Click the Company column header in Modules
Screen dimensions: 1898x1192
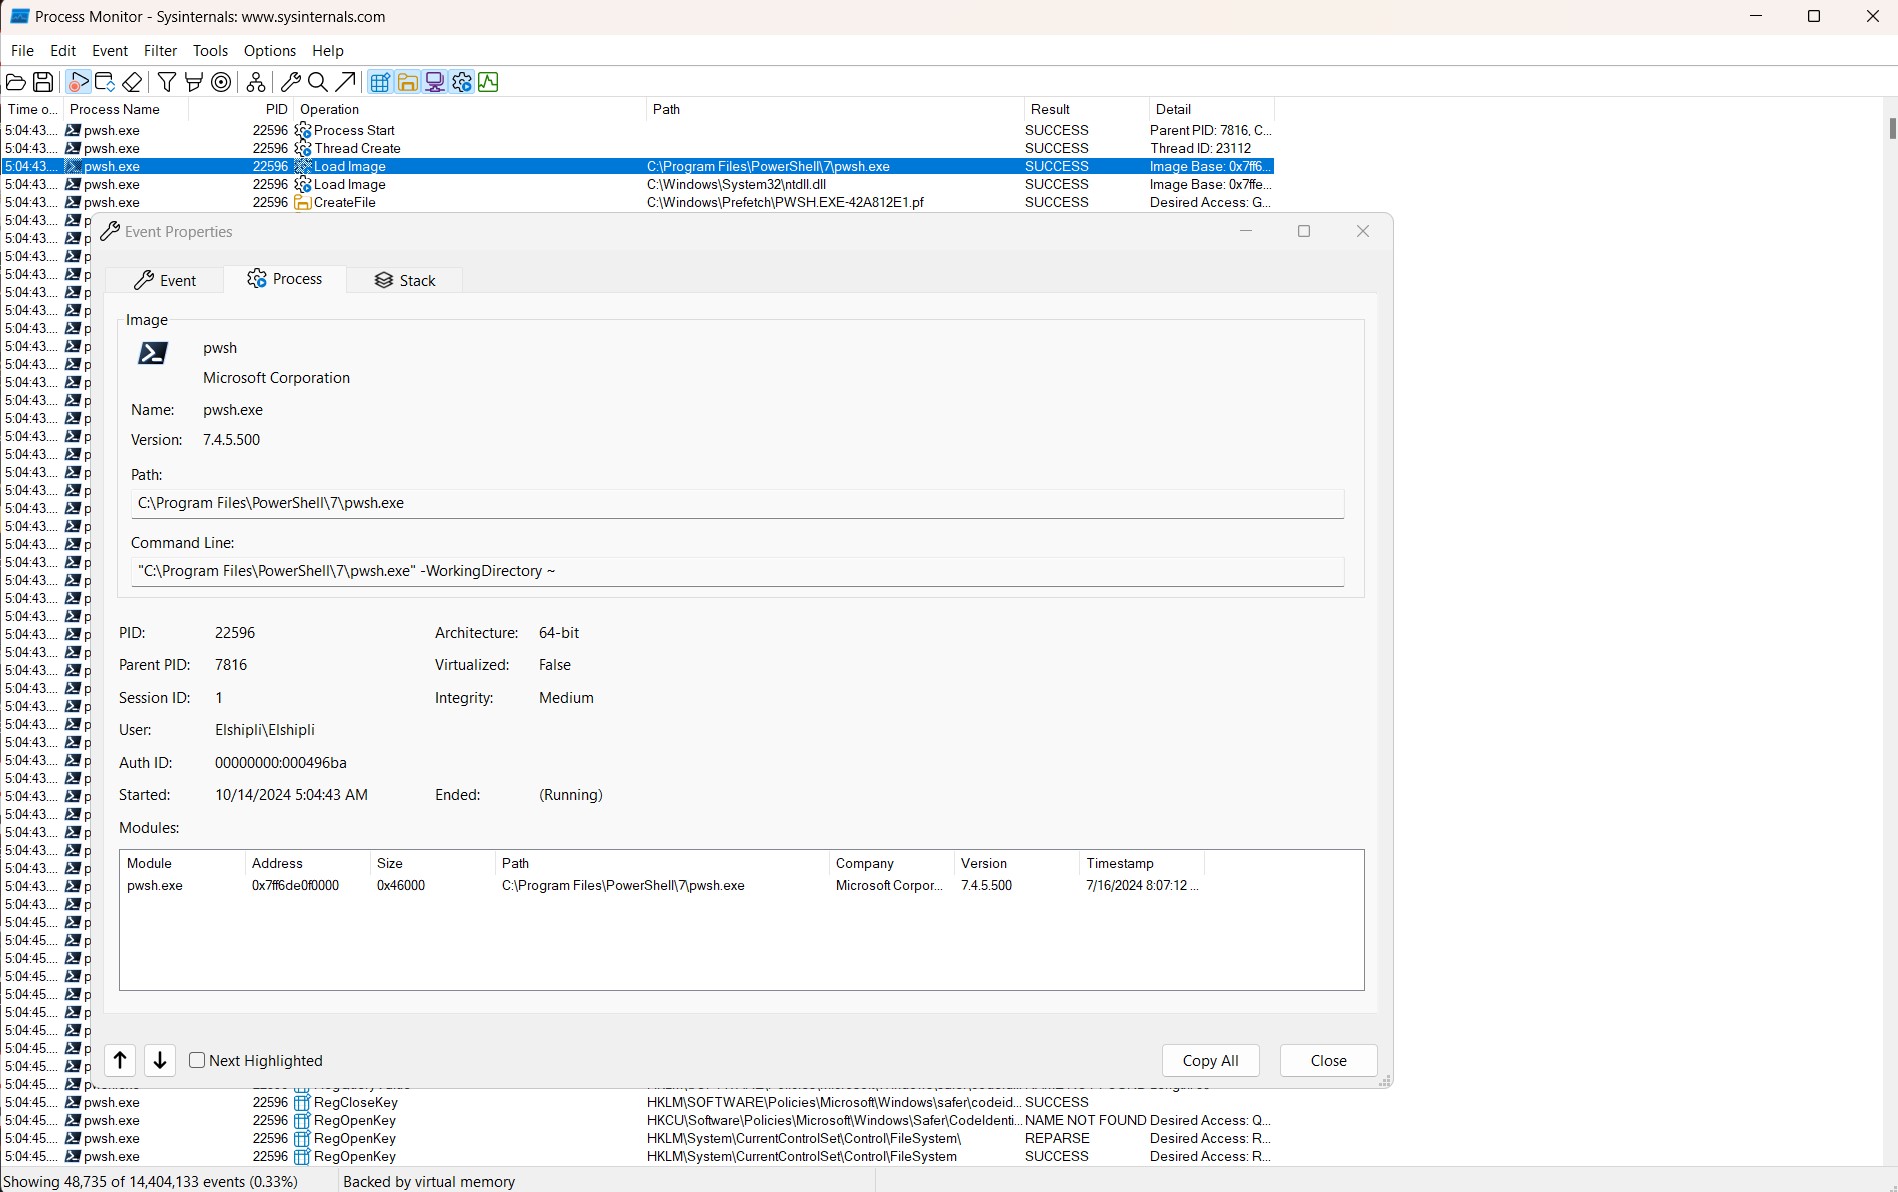click(891, 863)
